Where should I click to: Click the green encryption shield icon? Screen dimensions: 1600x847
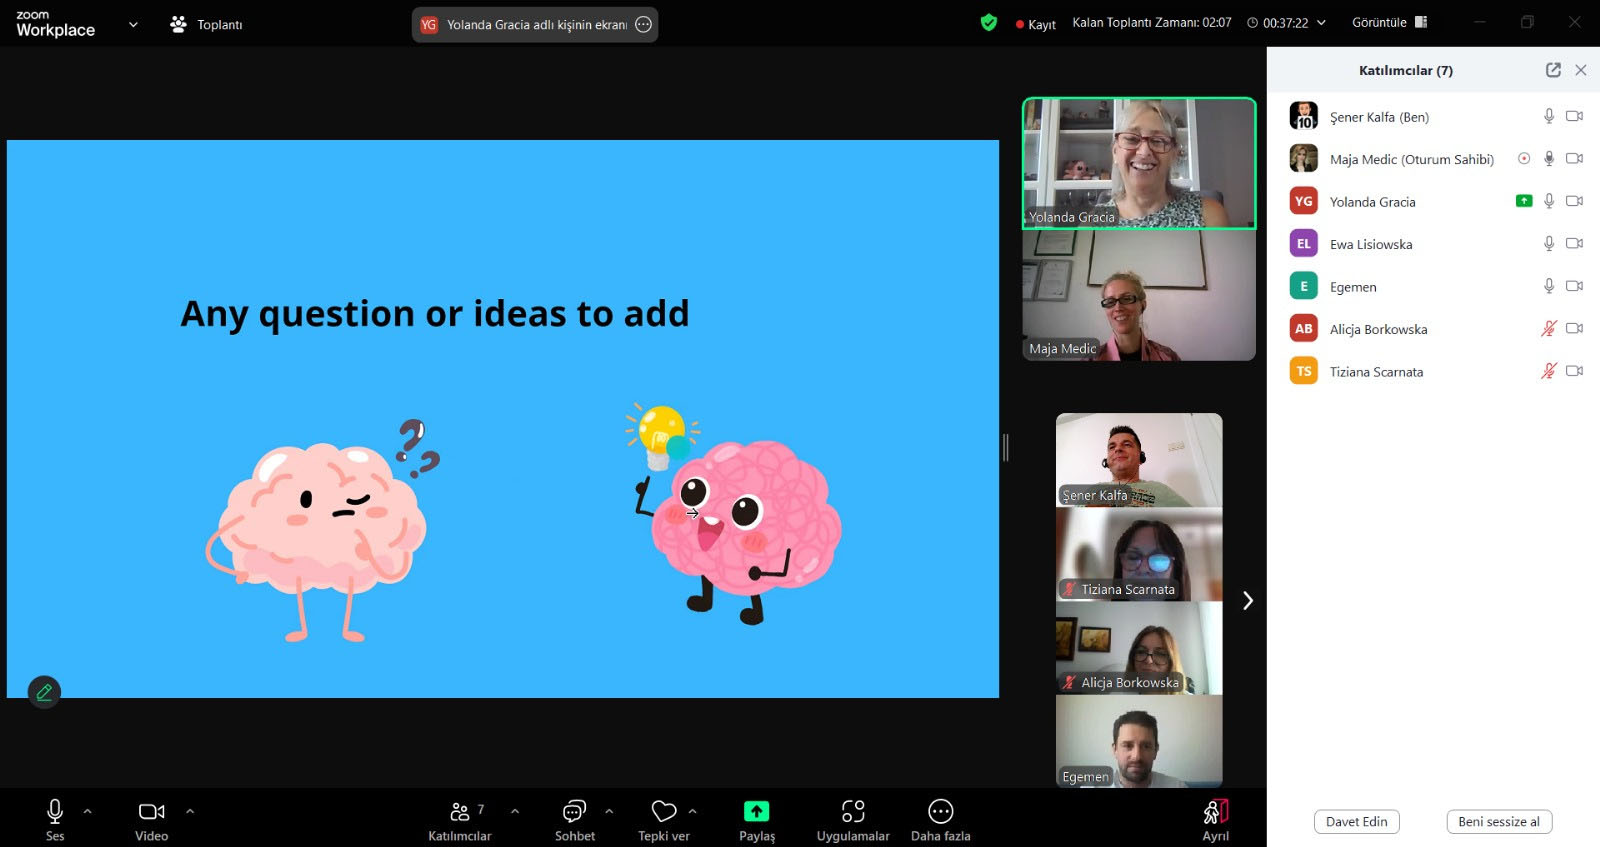pyautogui.click(x=989, y=23)
